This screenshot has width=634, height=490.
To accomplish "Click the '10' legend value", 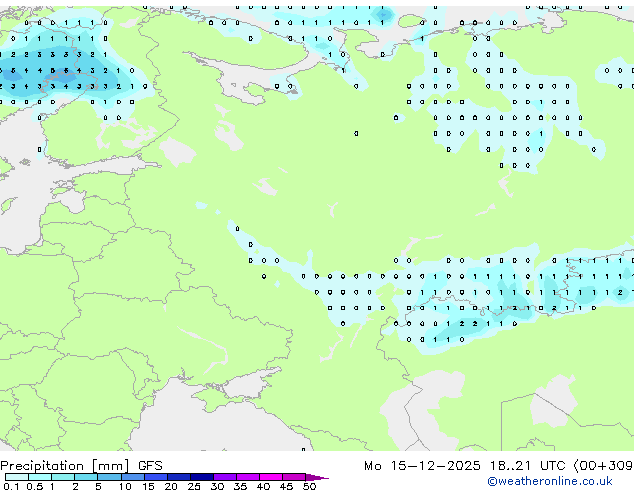I will point(125,486).
